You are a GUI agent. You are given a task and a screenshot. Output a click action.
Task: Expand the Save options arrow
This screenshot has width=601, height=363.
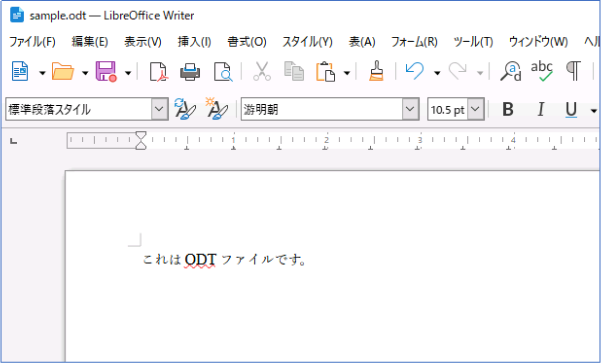coord(128,72)
